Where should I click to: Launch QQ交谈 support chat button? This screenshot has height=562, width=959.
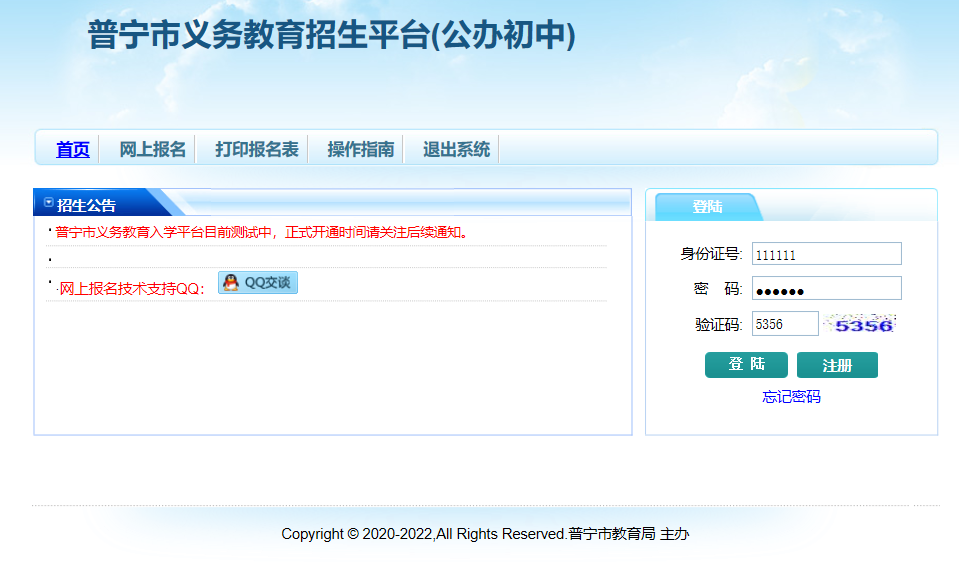click(258, 283)
